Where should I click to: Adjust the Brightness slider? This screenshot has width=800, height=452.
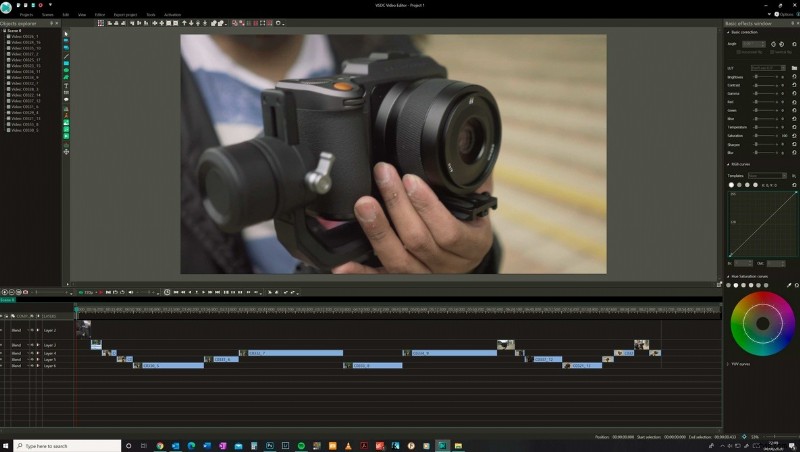tap(766, 77)
